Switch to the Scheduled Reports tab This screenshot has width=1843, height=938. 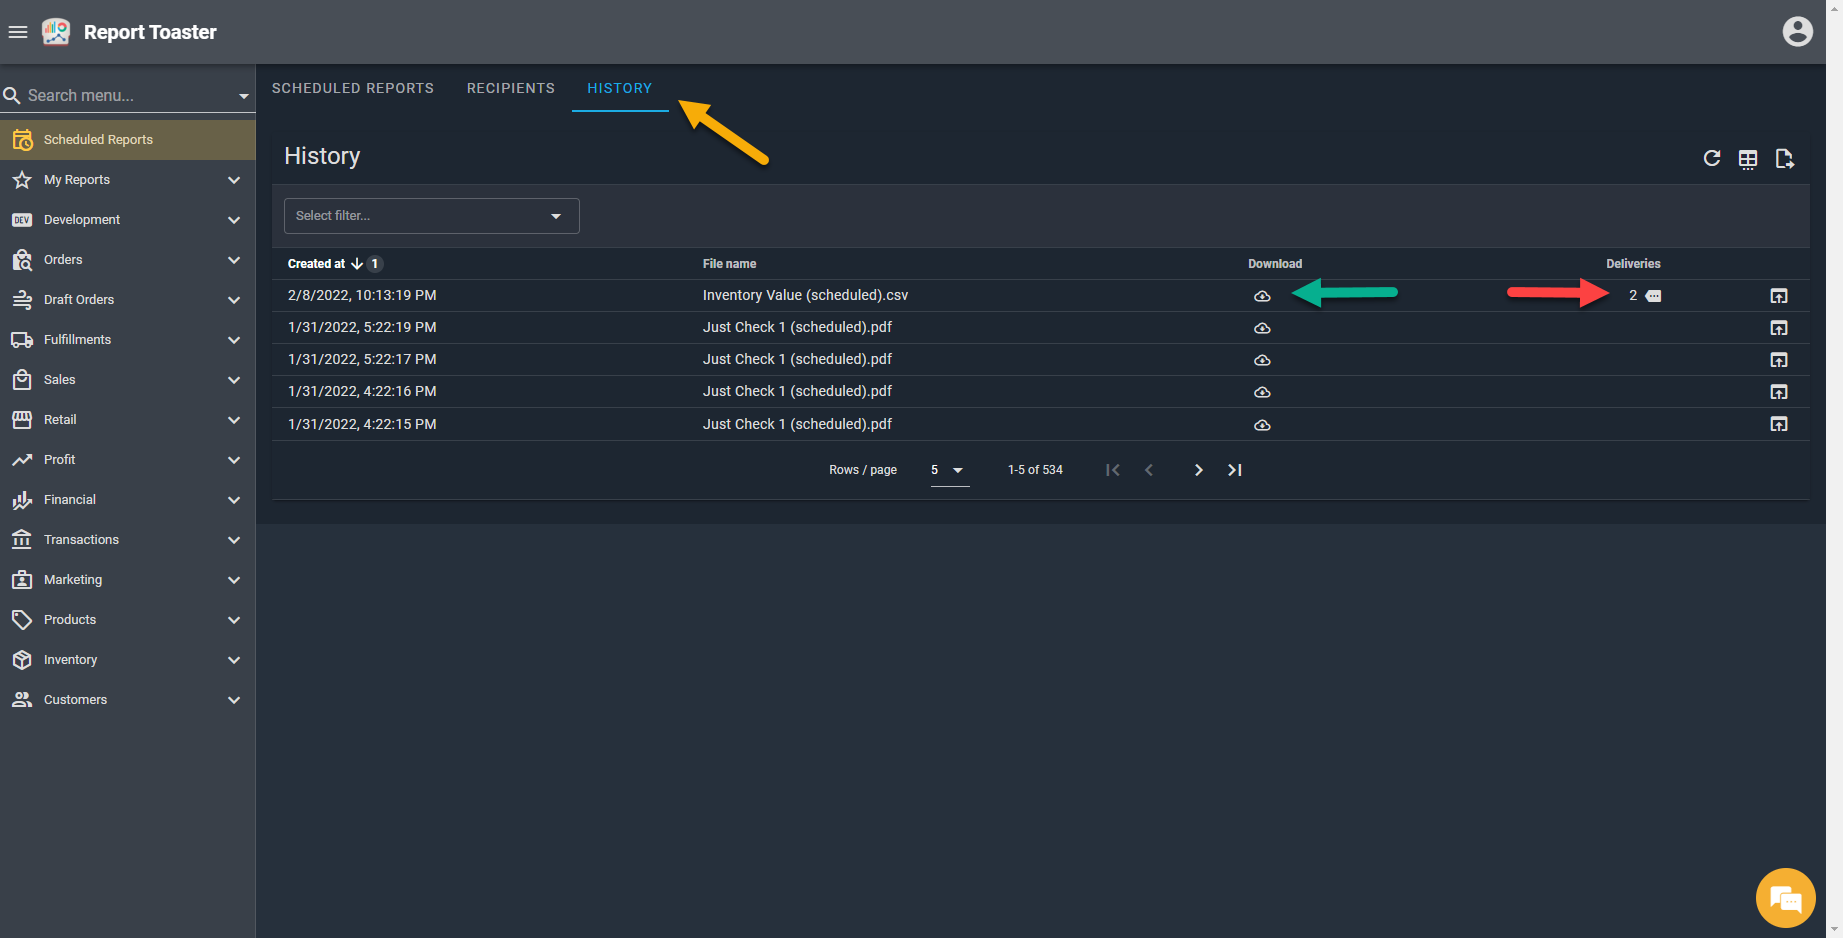click(353, 88)
